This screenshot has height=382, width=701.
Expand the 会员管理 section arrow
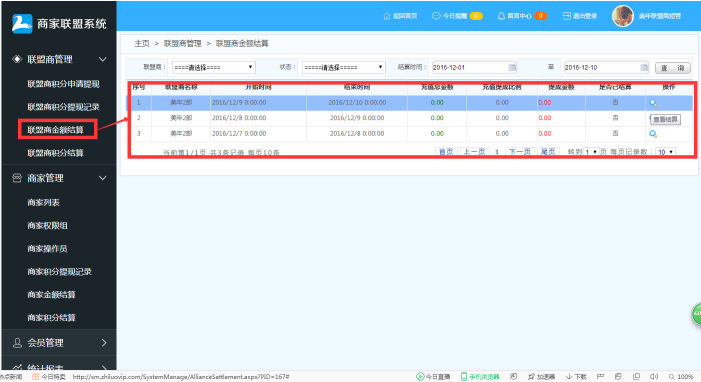(x=104, y=343)
